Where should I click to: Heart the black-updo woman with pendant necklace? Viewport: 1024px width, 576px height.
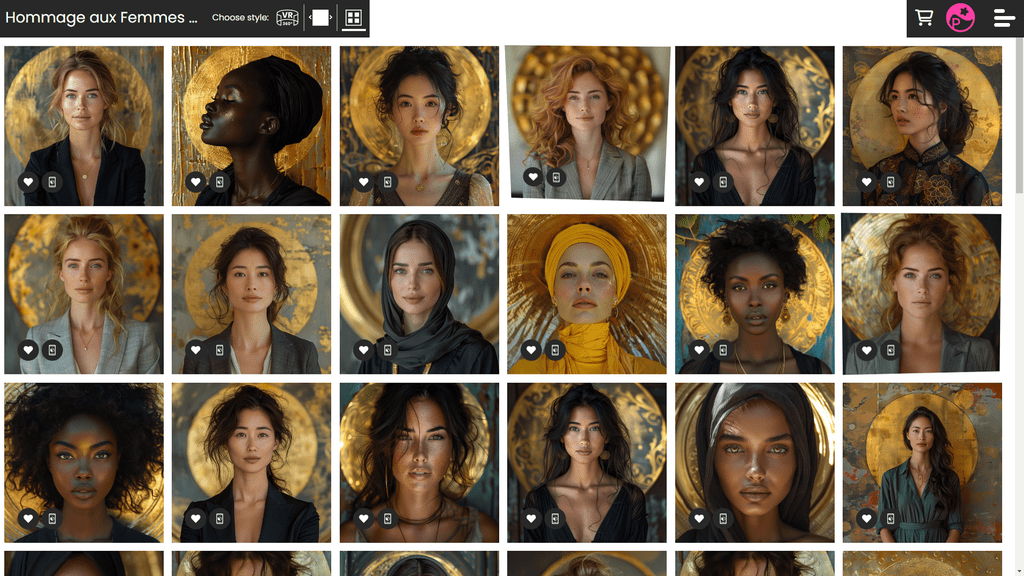pos(364,182)
